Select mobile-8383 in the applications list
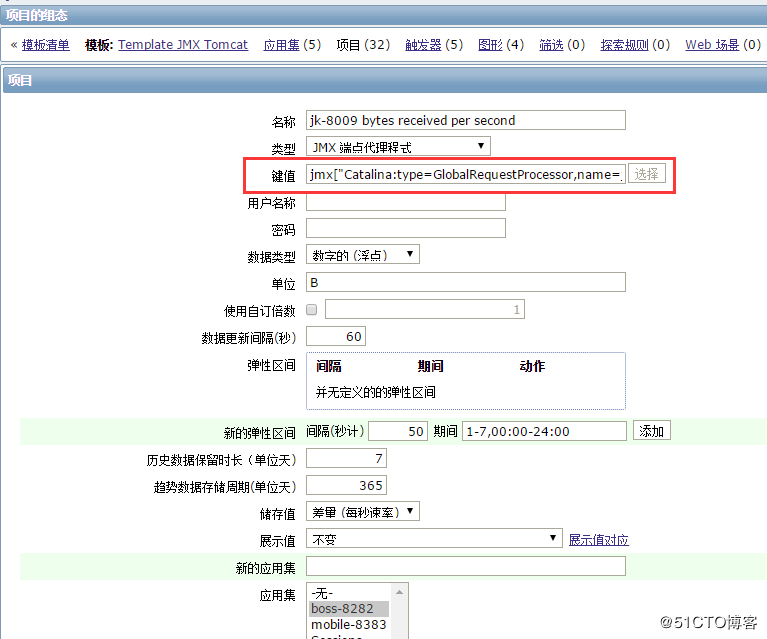This screenshot has height=639, width=767. [x=349, y=625]
